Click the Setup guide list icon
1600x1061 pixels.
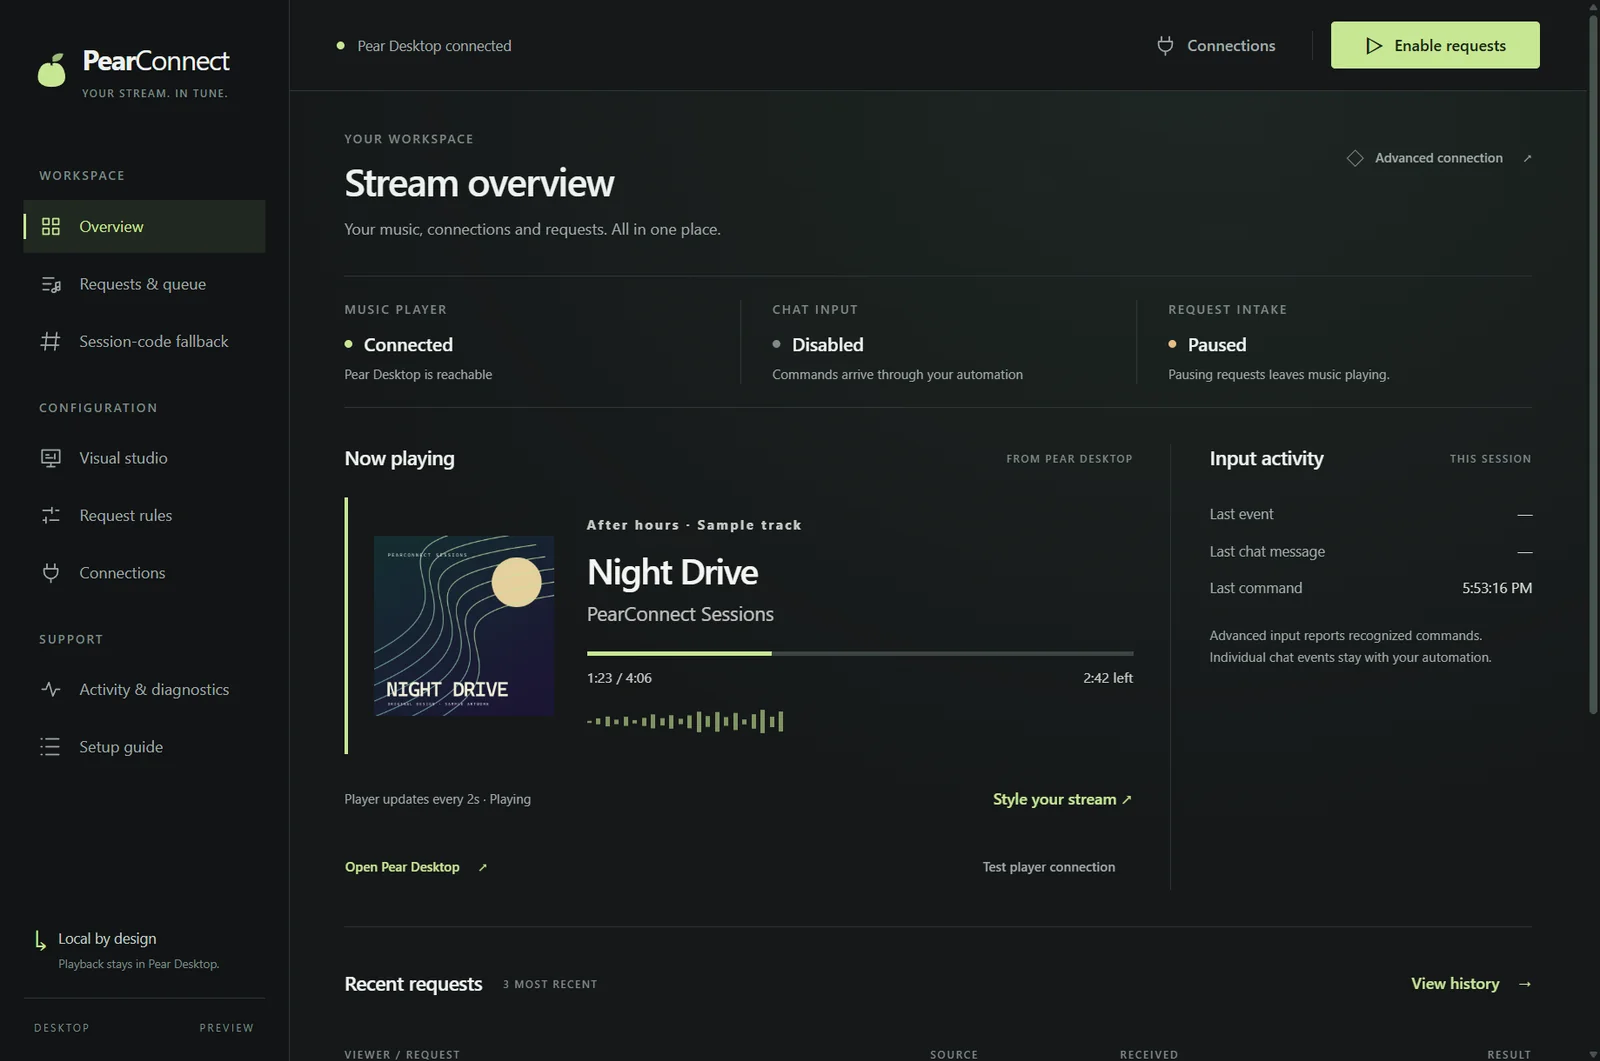(x=51, y=747)
